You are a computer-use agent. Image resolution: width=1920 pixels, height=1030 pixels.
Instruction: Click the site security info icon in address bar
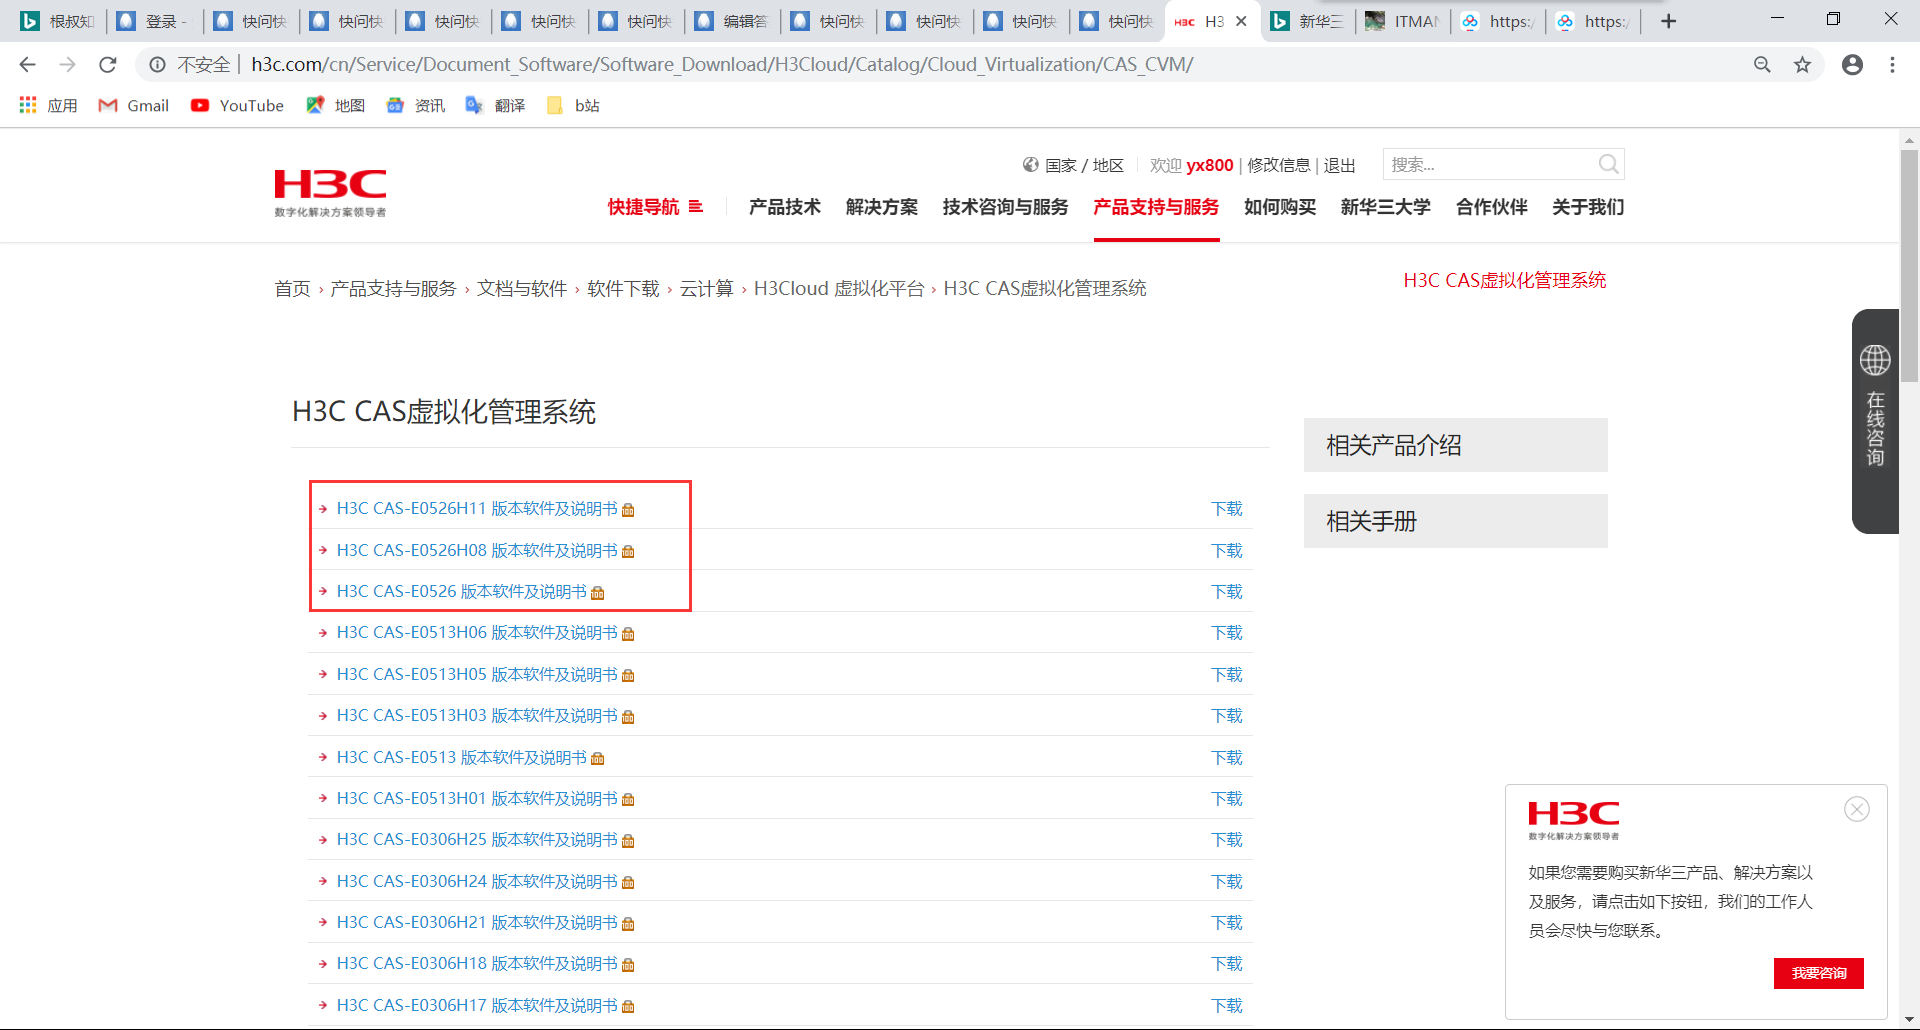(x=157, y=65)
